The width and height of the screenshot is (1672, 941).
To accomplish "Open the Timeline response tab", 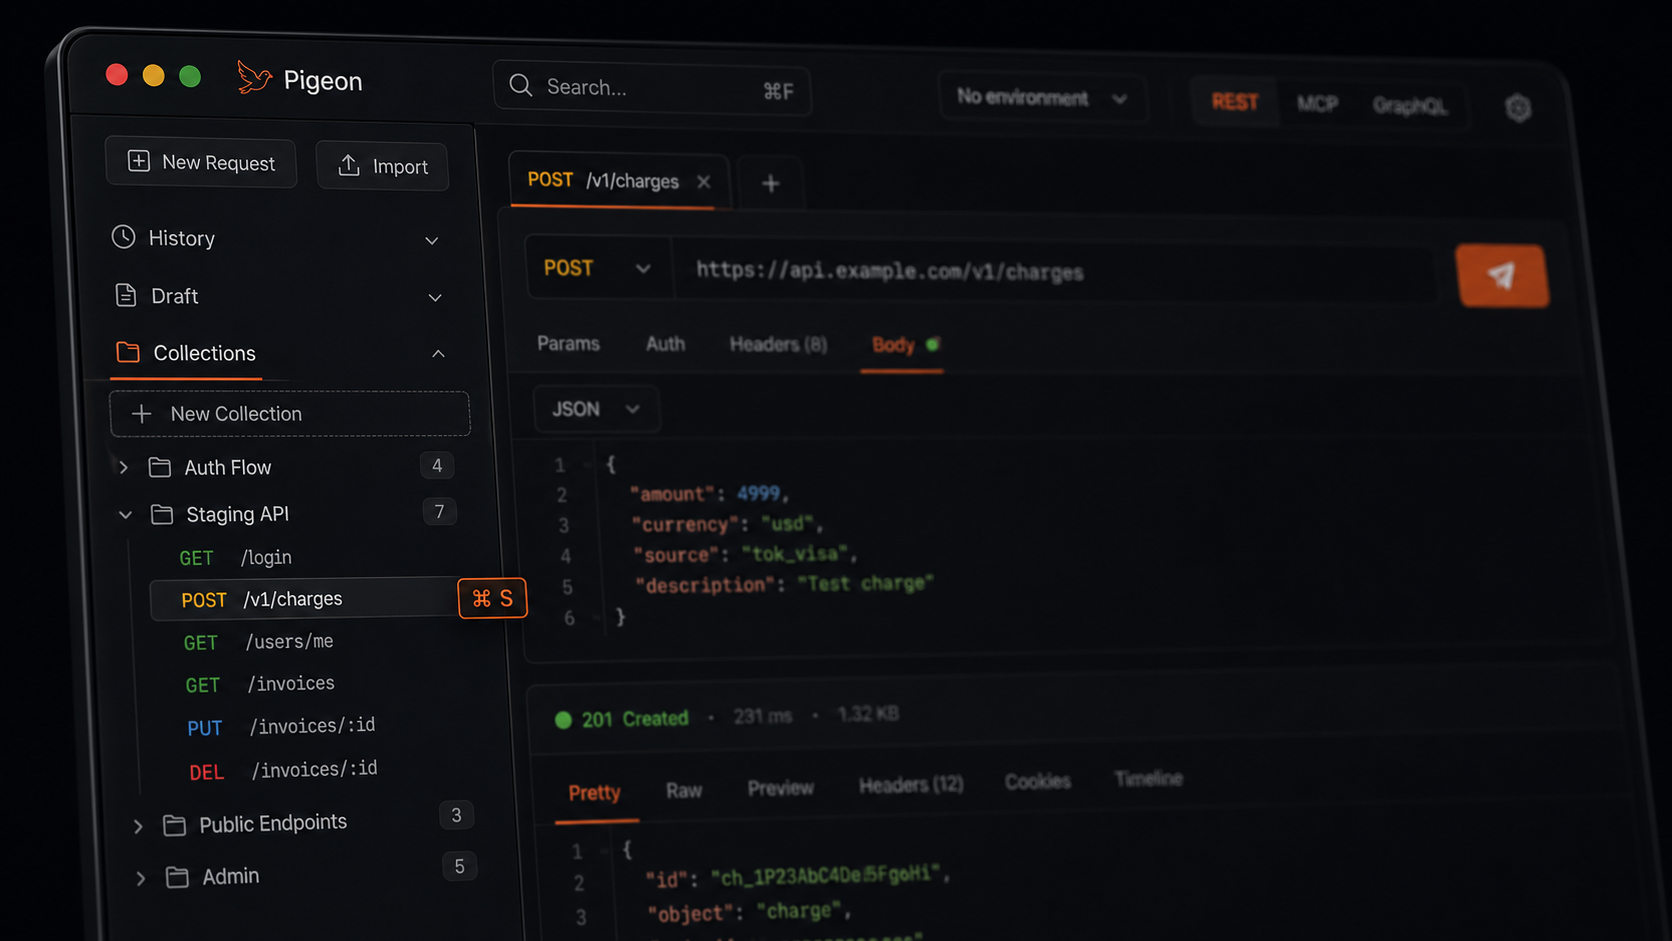I will [1149, 779].
